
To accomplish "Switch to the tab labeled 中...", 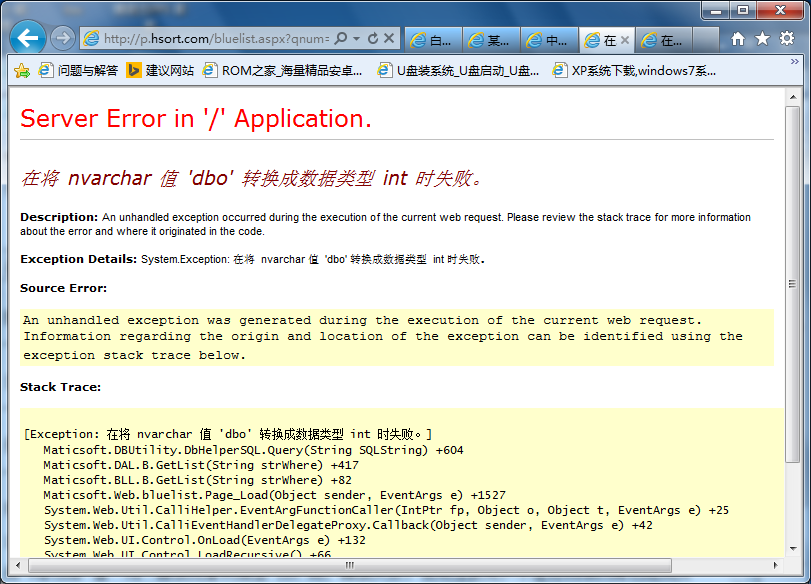I will [x=548, y=40].
